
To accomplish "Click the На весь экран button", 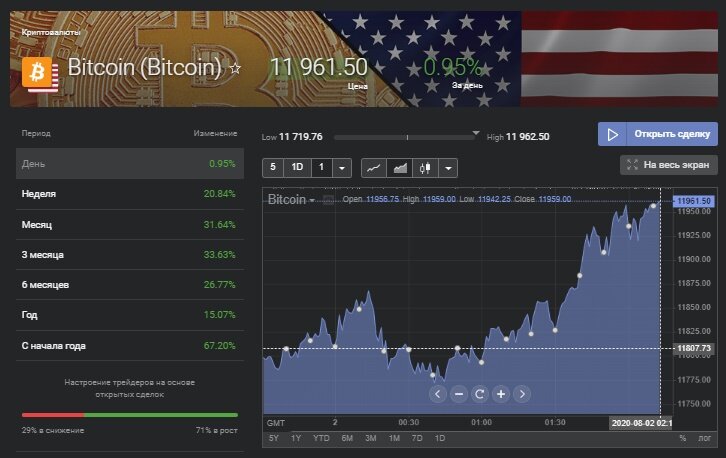I will (668, 165).
